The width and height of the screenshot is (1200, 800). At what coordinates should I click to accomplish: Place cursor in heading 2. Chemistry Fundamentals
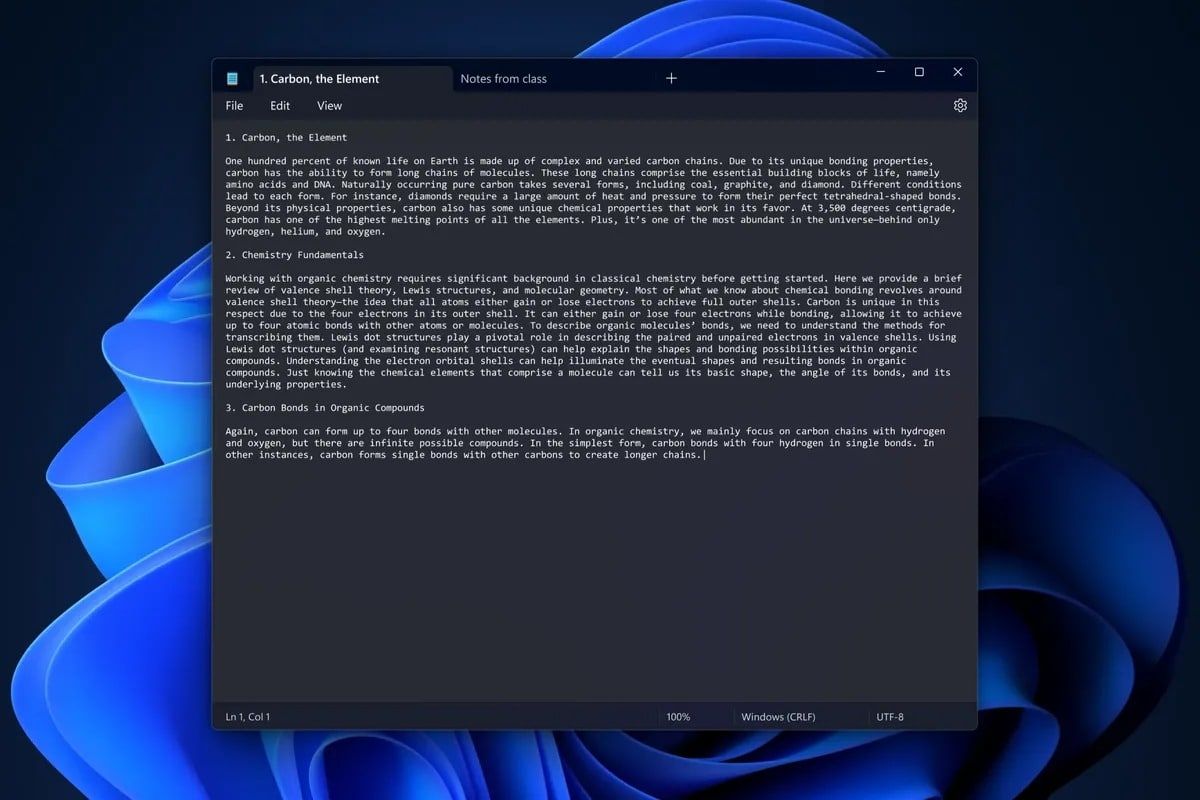[295, 255]
